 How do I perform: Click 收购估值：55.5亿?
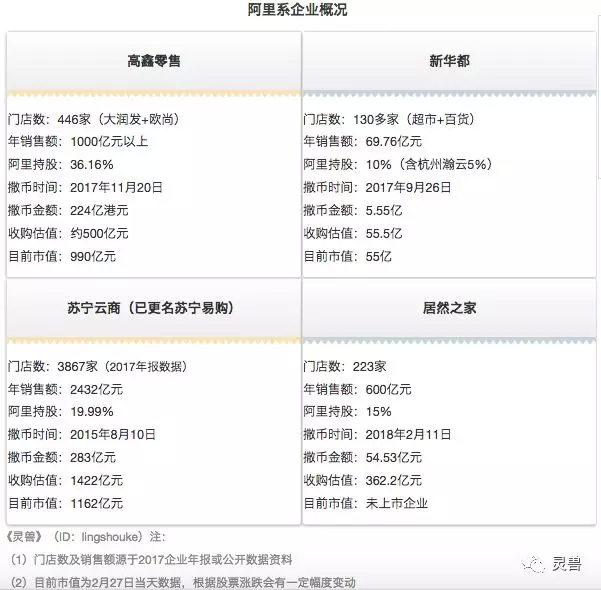(353, 233)
